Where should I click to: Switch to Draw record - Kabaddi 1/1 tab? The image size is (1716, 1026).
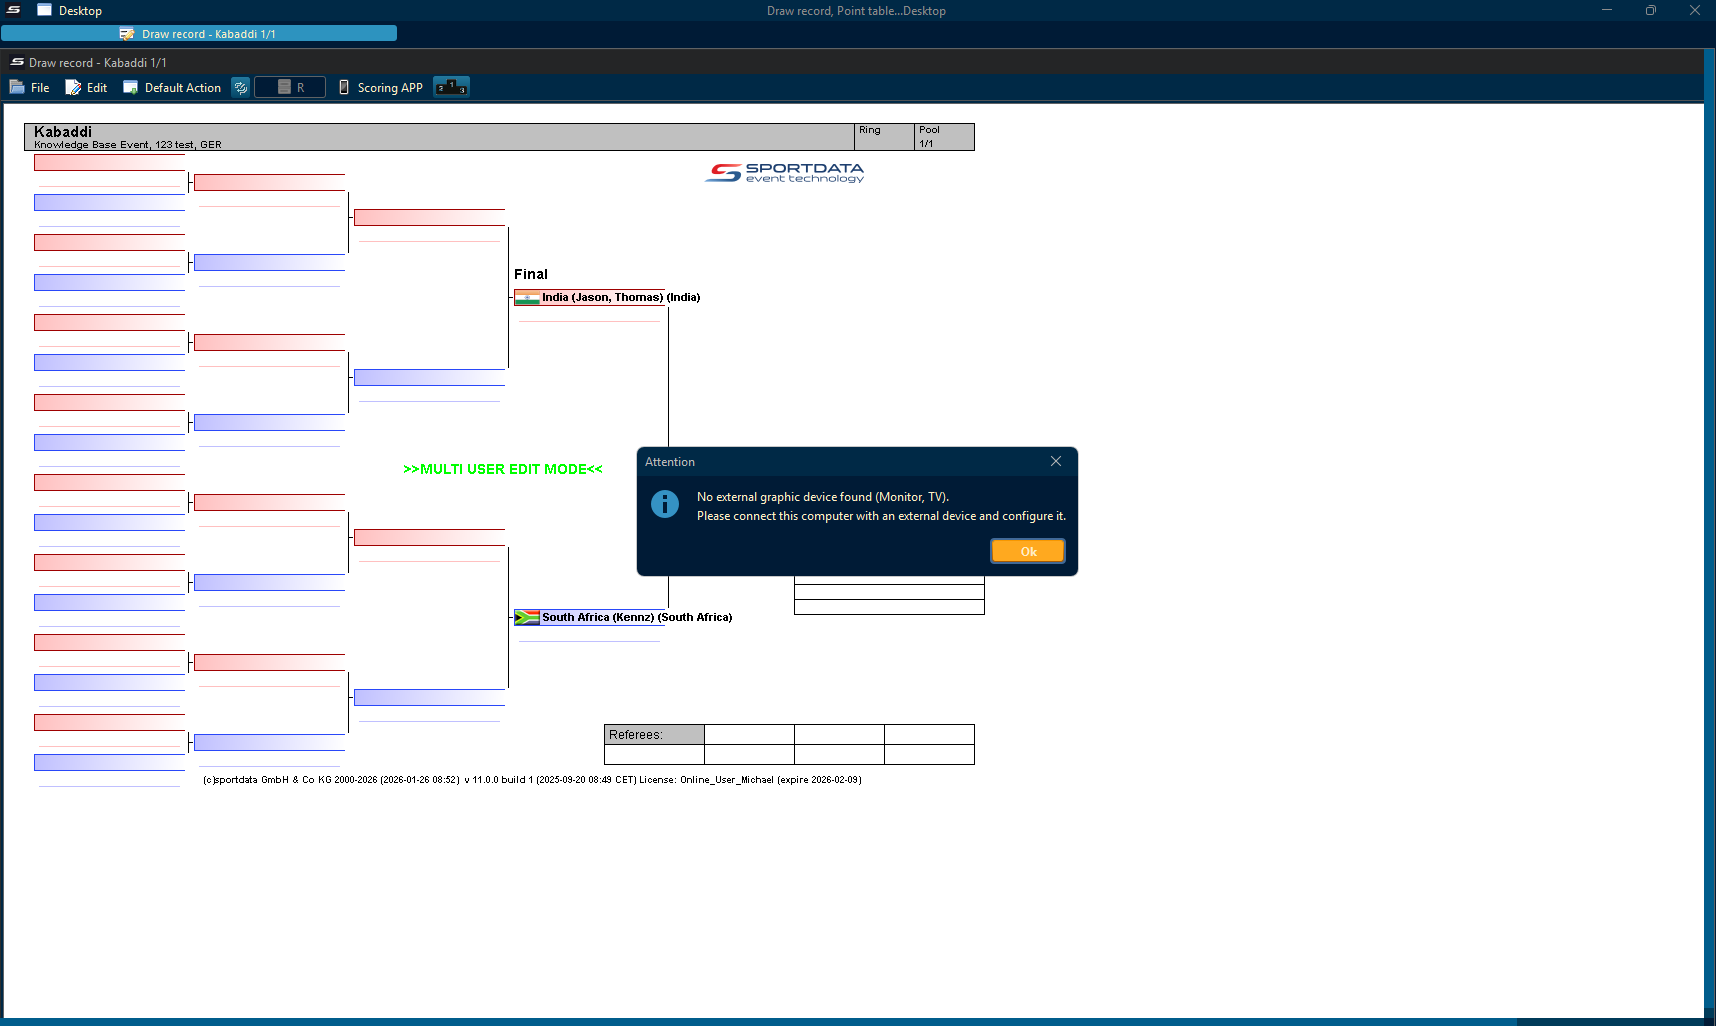click(x=199, y=34)
